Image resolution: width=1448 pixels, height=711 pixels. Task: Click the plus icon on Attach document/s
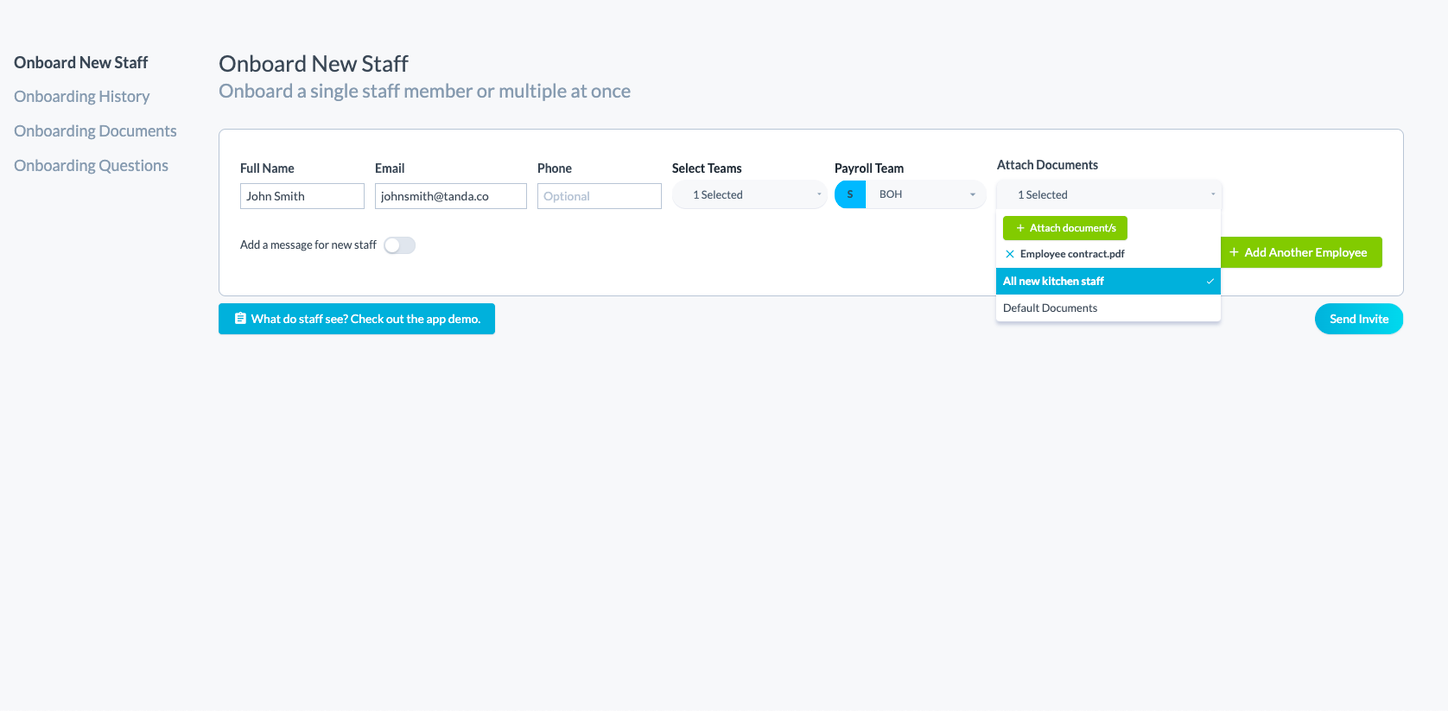1020,228
